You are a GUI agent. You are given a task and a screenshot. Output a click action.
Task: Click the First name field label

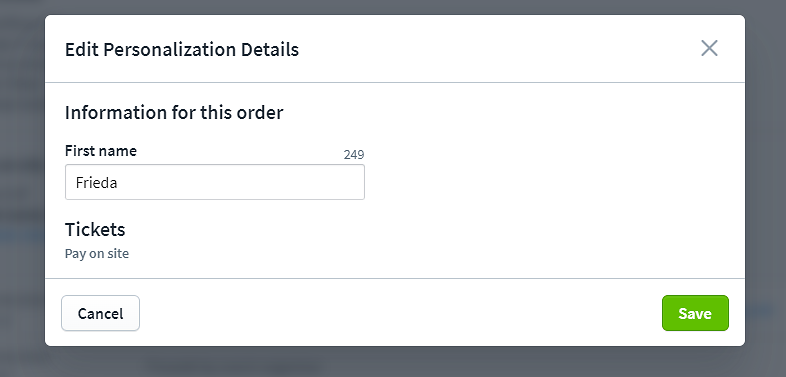point(101,151)
